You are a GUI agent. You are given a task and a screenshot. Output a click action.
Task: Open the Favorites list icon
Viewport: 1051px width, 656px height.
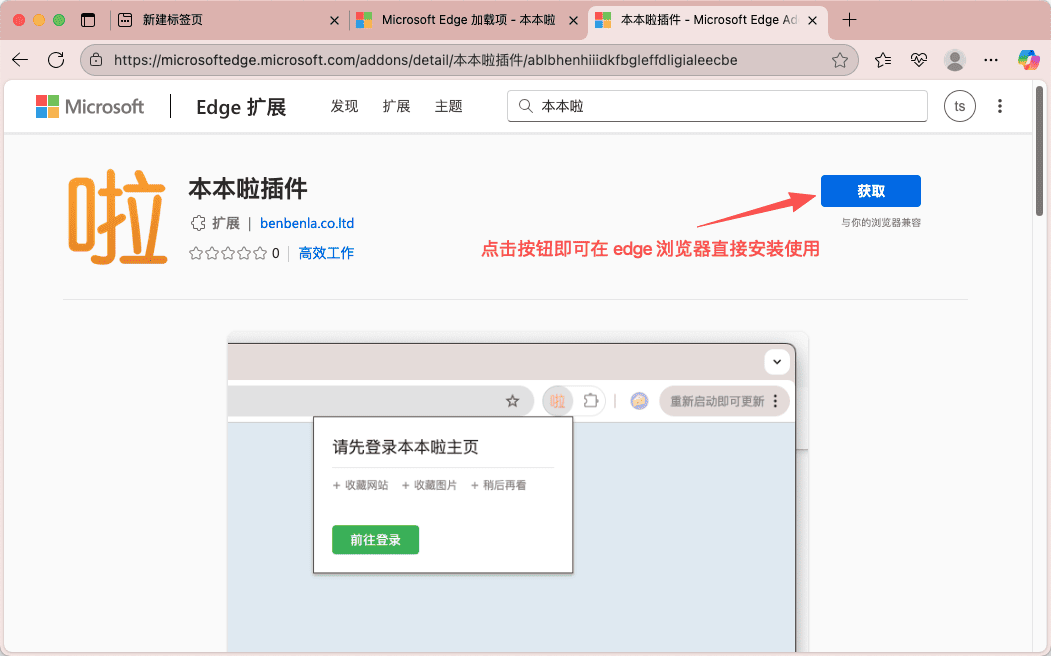coord(883,60)
